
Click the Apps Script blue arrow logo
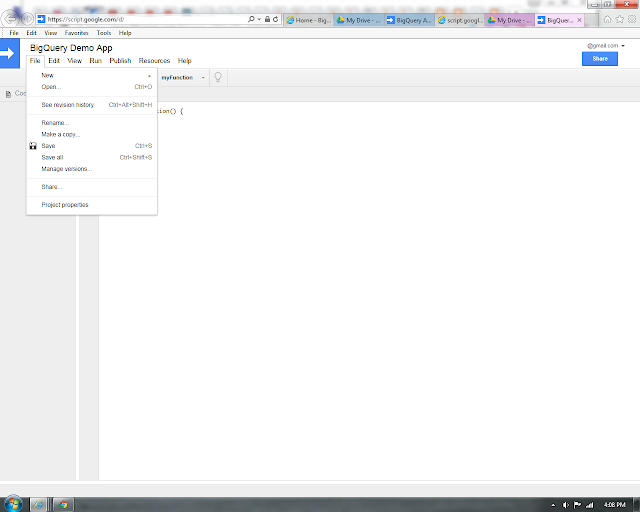pyautogui.click(x=9, y=53)
